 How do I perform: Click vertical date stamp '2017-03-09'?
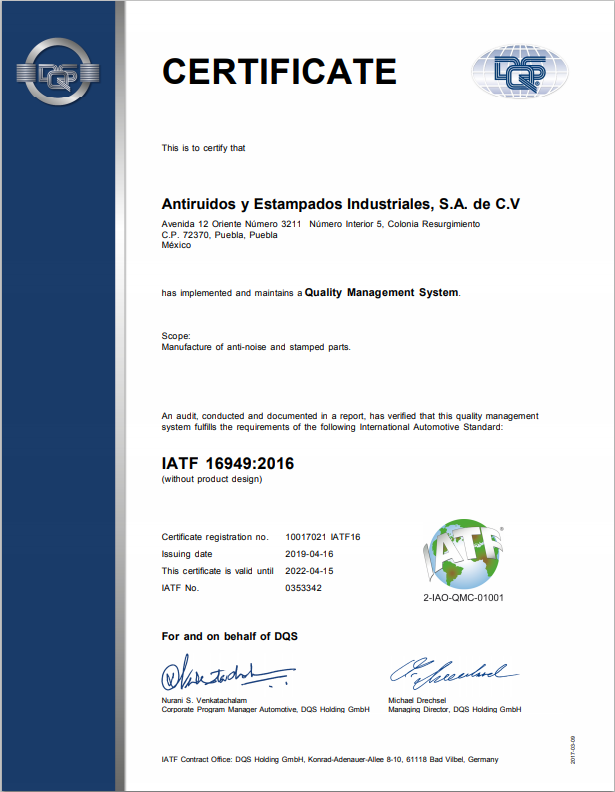[x=573, y=750]
